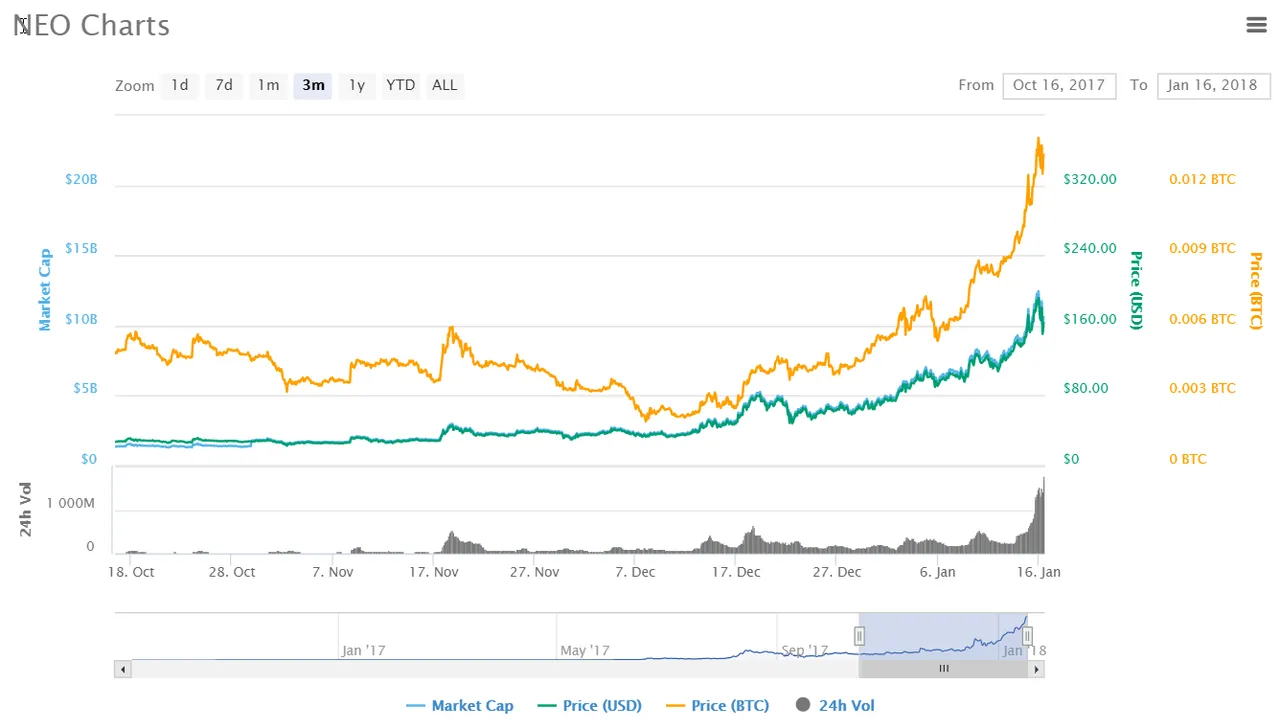The image size is (1280, 728).
Task: Set zoom range to 1d
Action: 180,85
